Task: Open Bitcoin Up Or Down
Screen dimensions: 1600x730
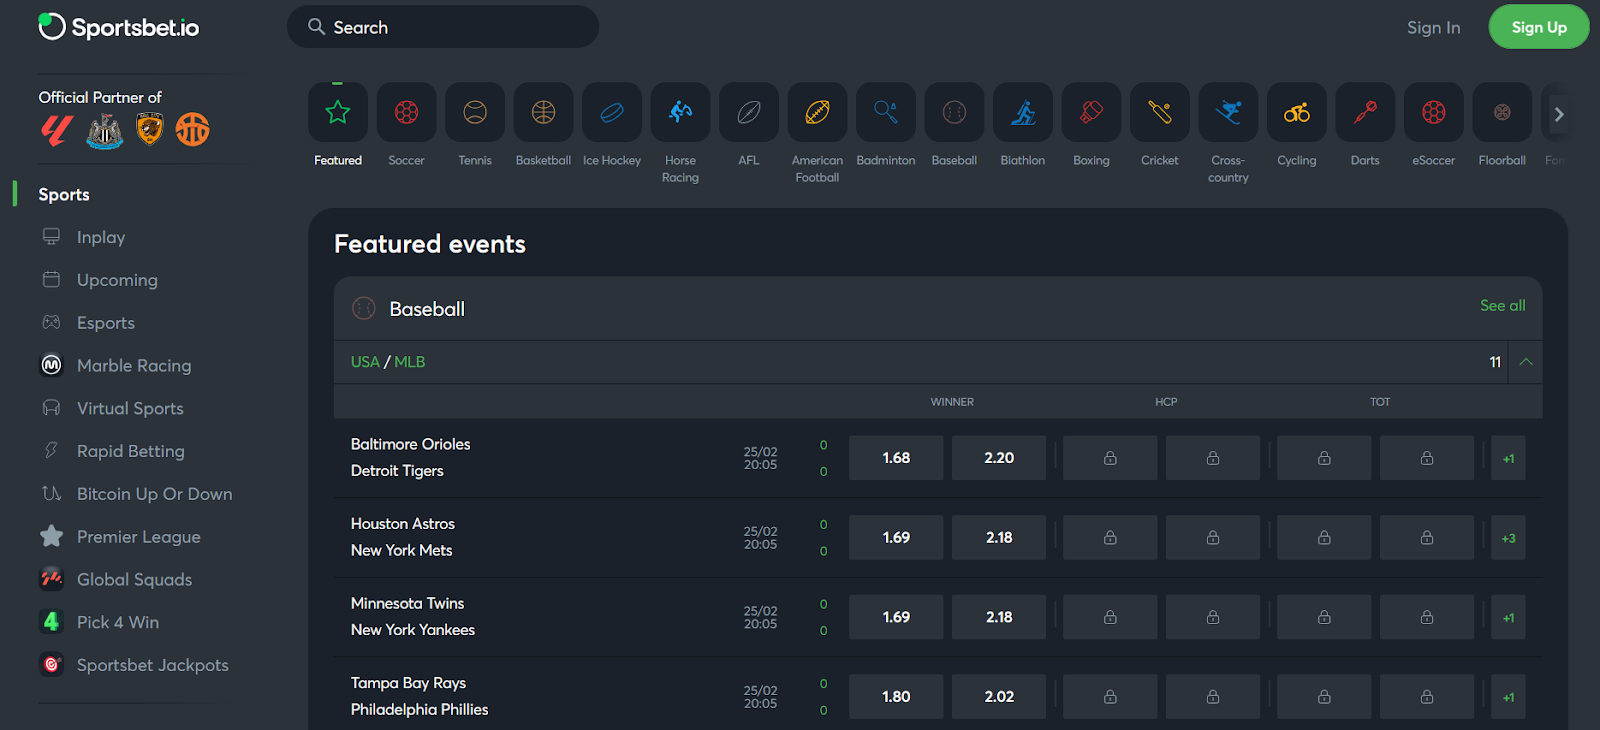Action: pos(154,494)
